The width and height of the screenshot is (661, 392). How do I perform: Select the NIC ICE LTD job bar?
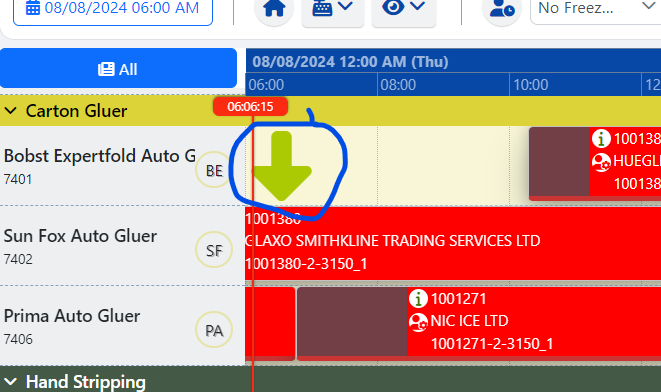pos(479,323)
